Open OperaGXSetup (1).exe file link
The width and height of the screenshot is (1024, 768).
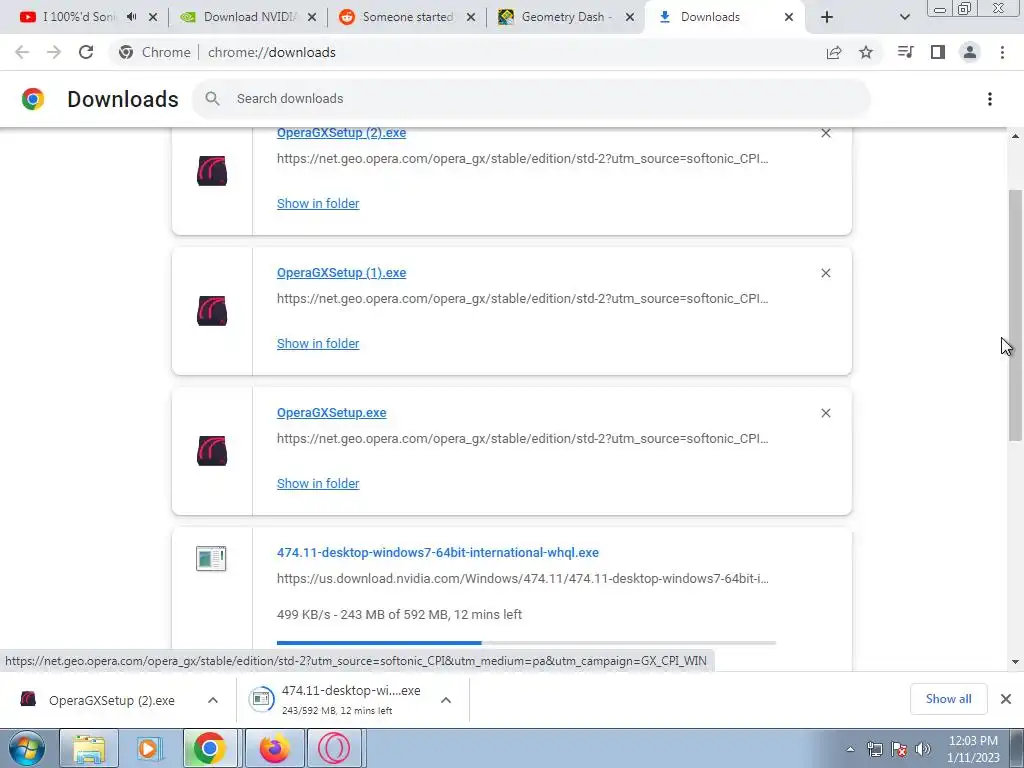(342, 273)
